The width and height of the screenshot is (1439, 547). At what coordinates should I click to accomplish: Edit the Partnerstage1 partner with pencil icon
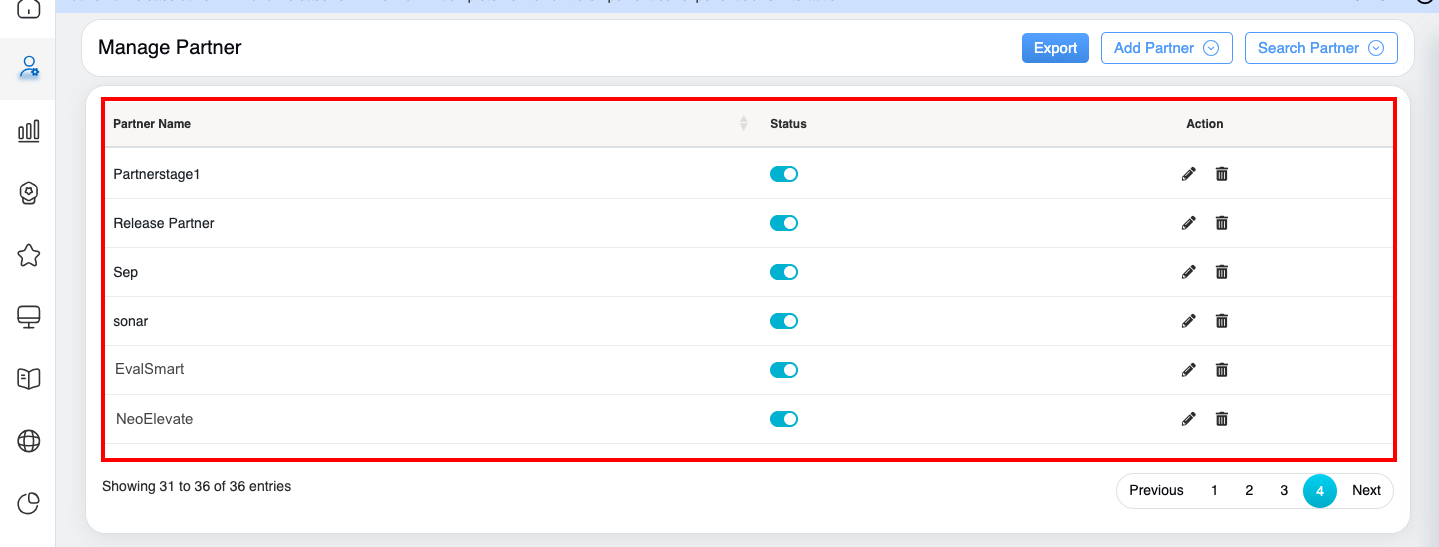tap(1188, 174)
